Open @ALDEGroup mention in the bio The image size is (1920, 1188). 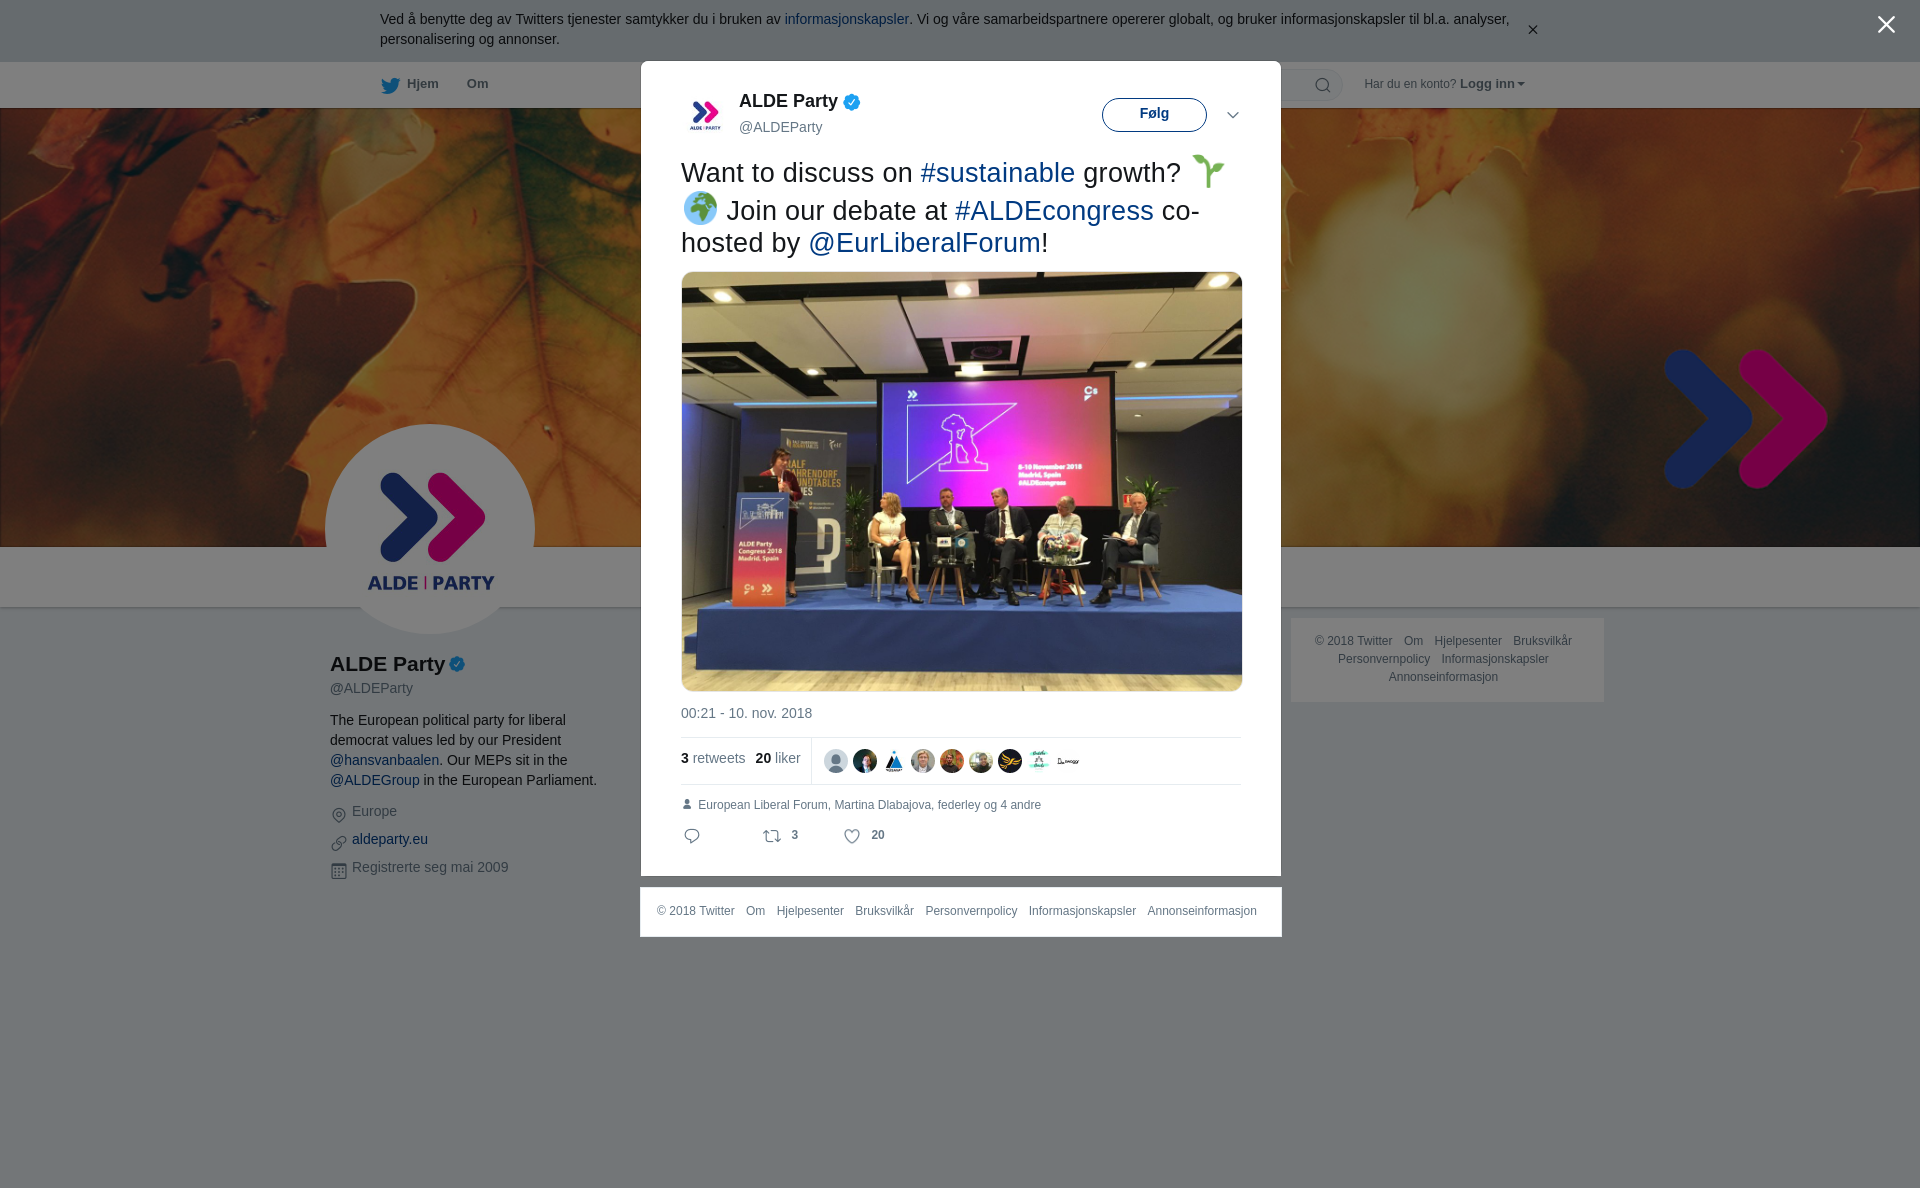tap(375, 780)
